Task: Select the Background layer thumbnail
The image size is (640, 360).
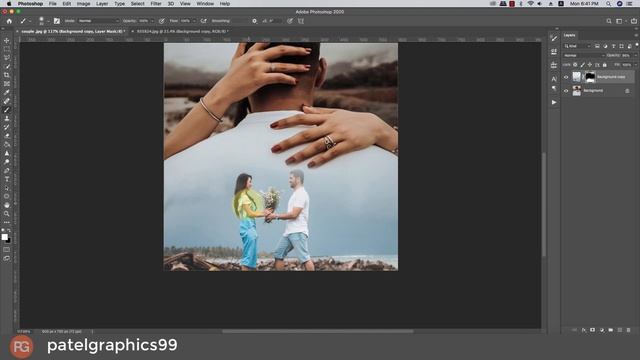Action: [576, 91]
